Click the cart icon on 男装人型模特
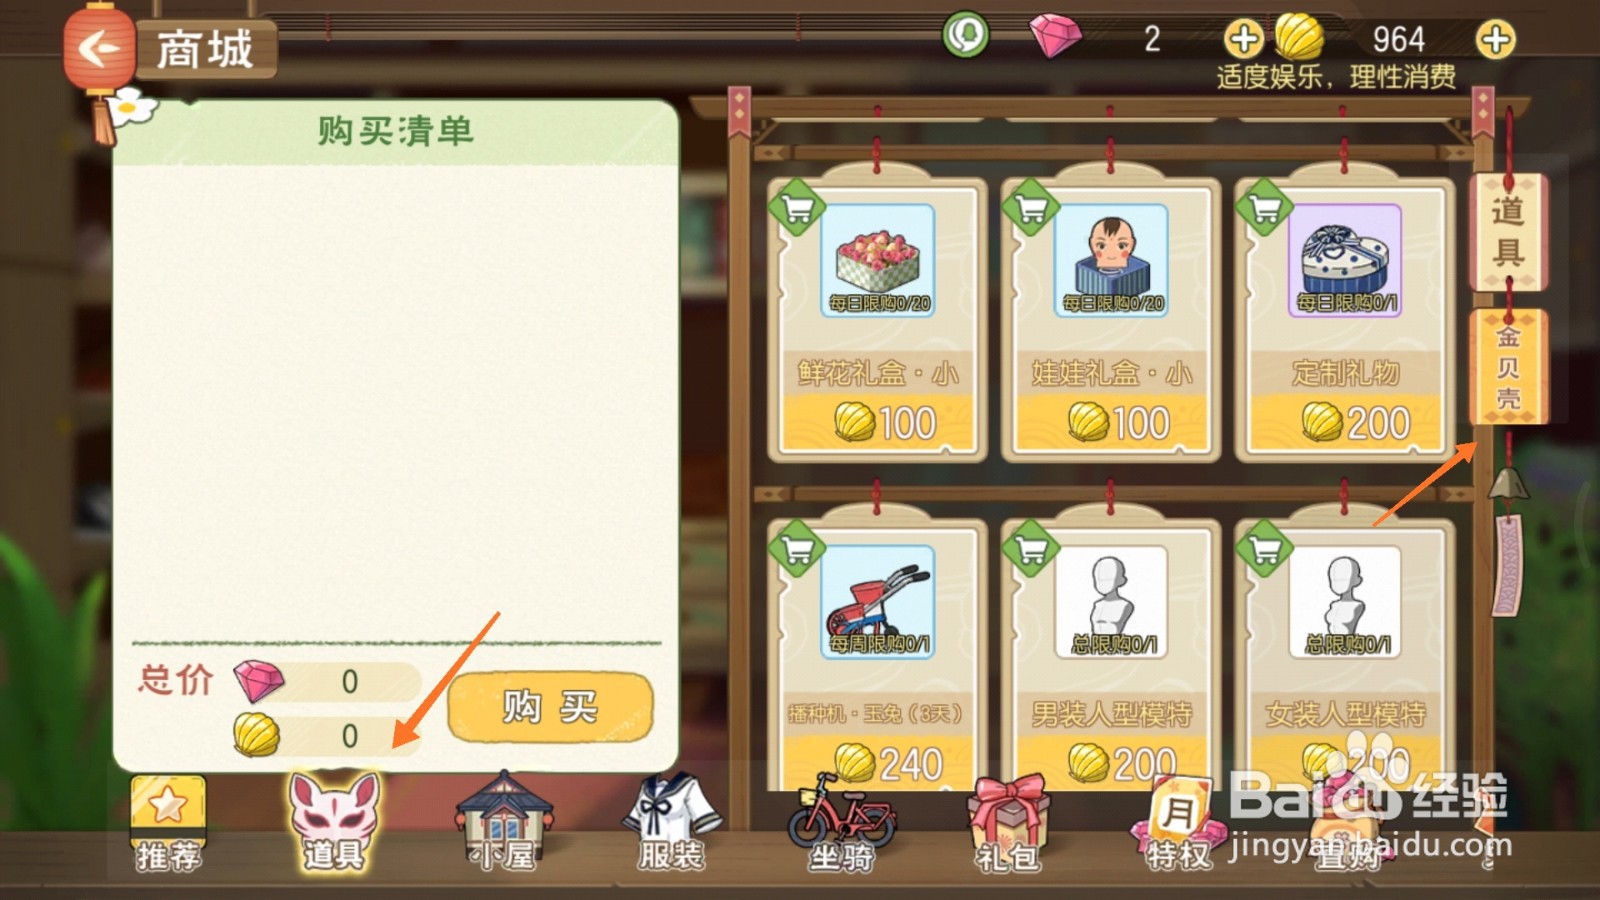The image size is (1600, 900). pos(1031,549)
